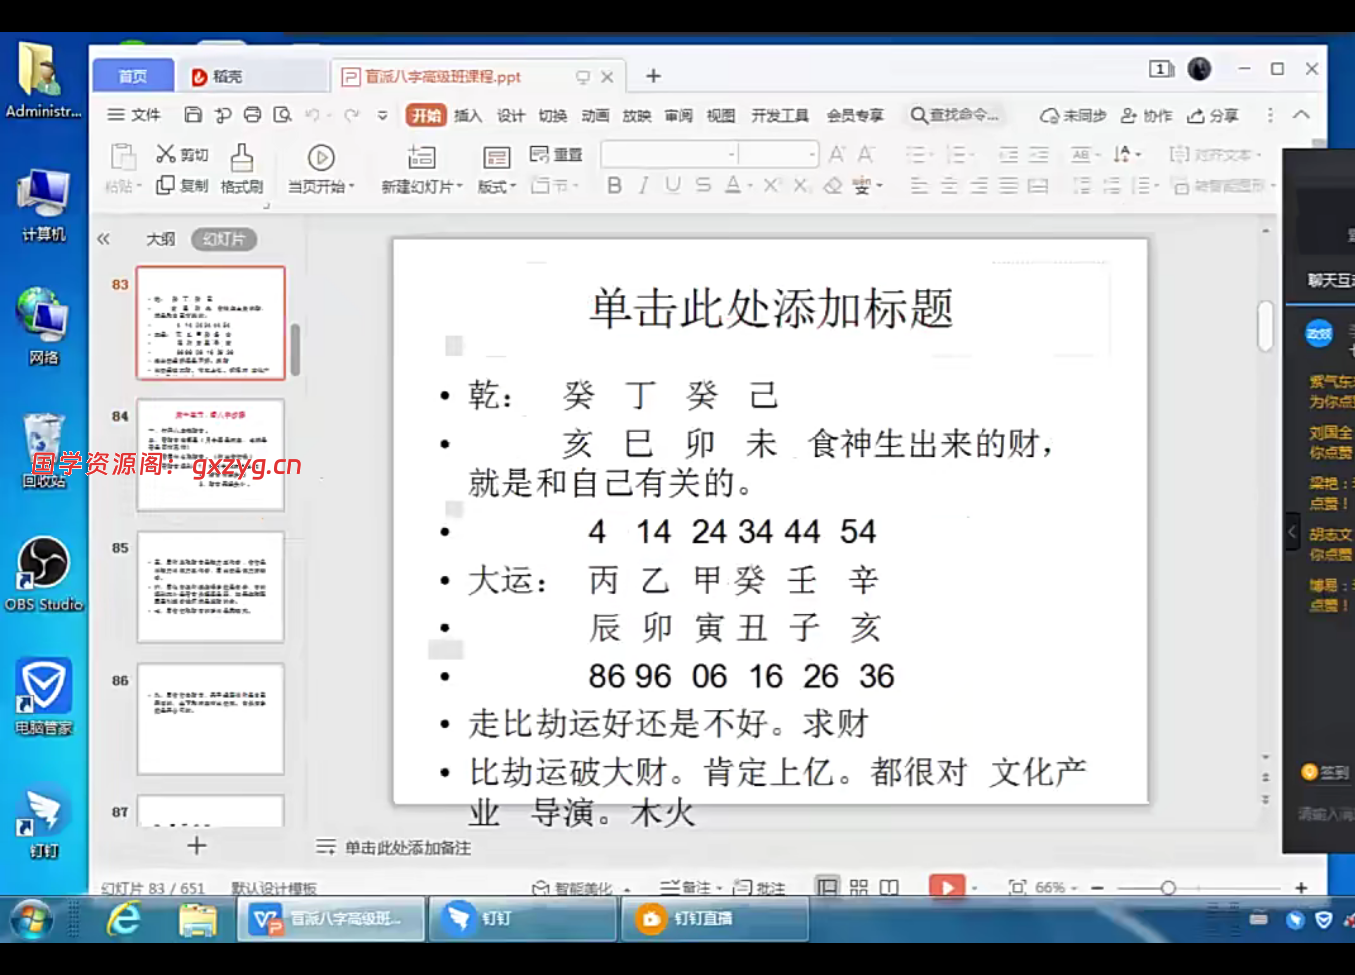
Task: Open the 会员专享 member tab
Action: [x=855, y=115]
